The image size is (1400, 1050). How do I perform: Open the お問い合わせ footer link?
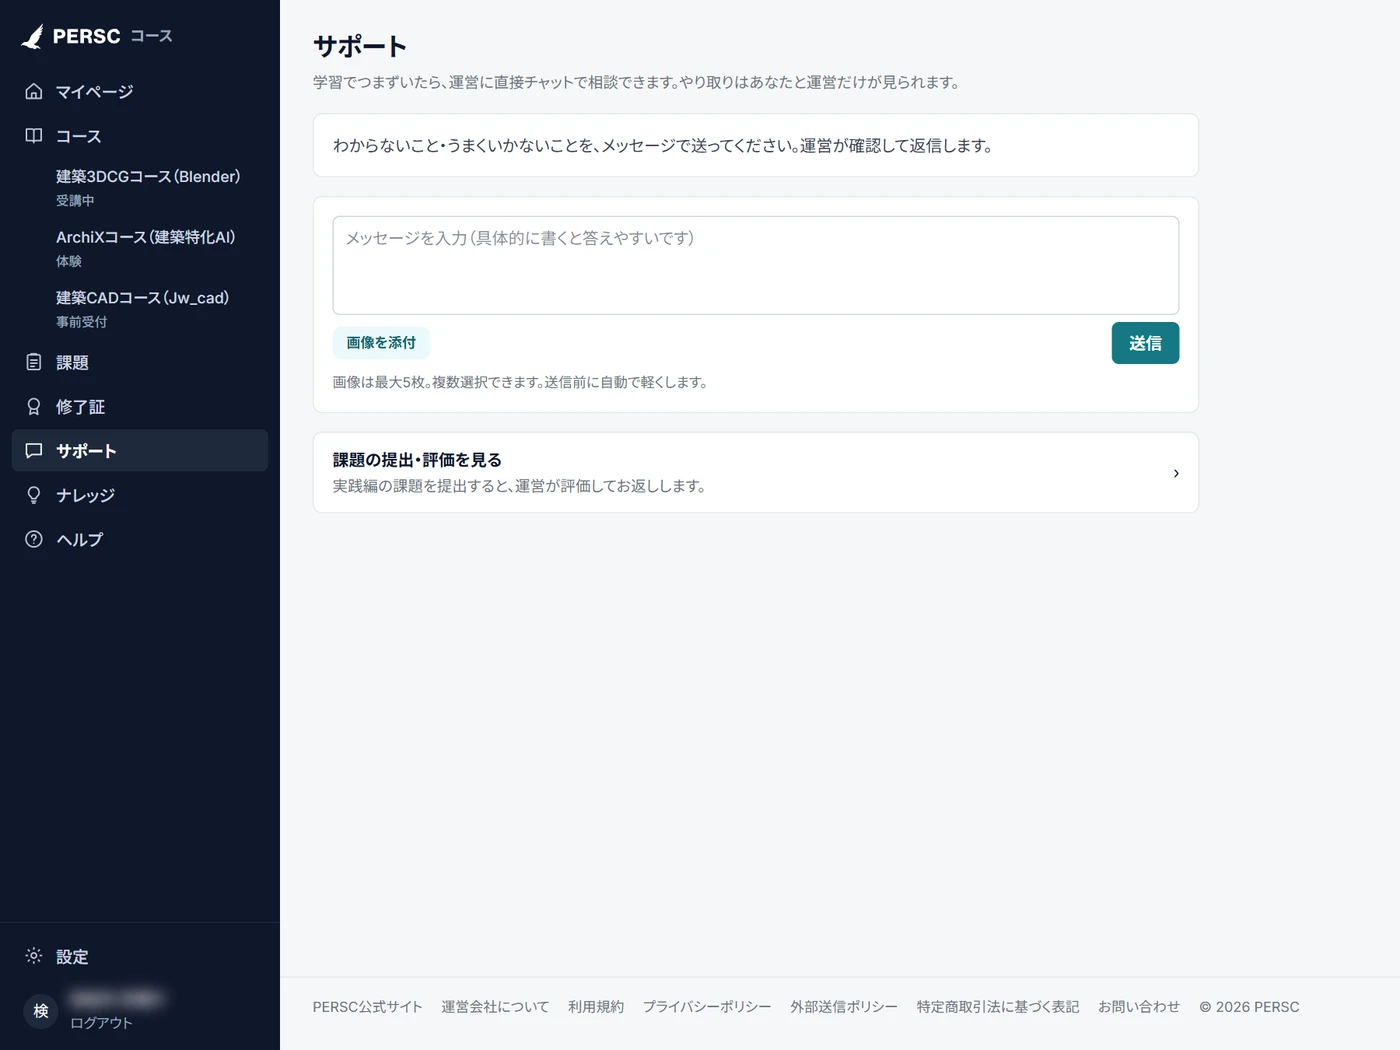1139,1007
